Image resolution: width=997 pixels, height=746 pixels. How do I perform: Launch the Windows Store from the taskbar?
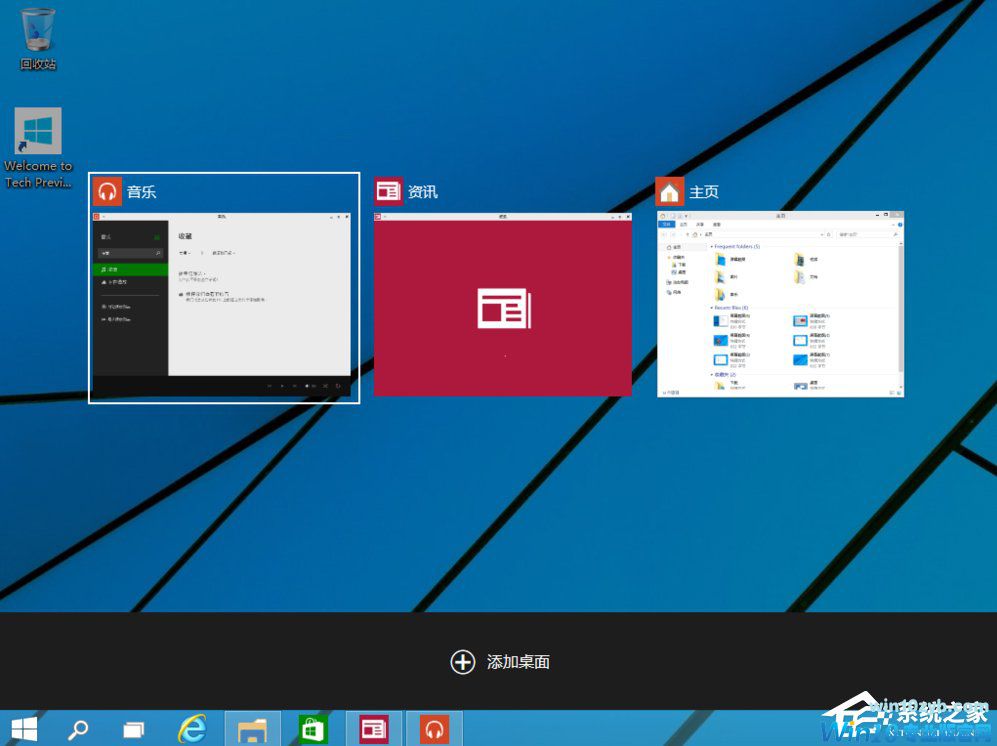tap(312, 729)
